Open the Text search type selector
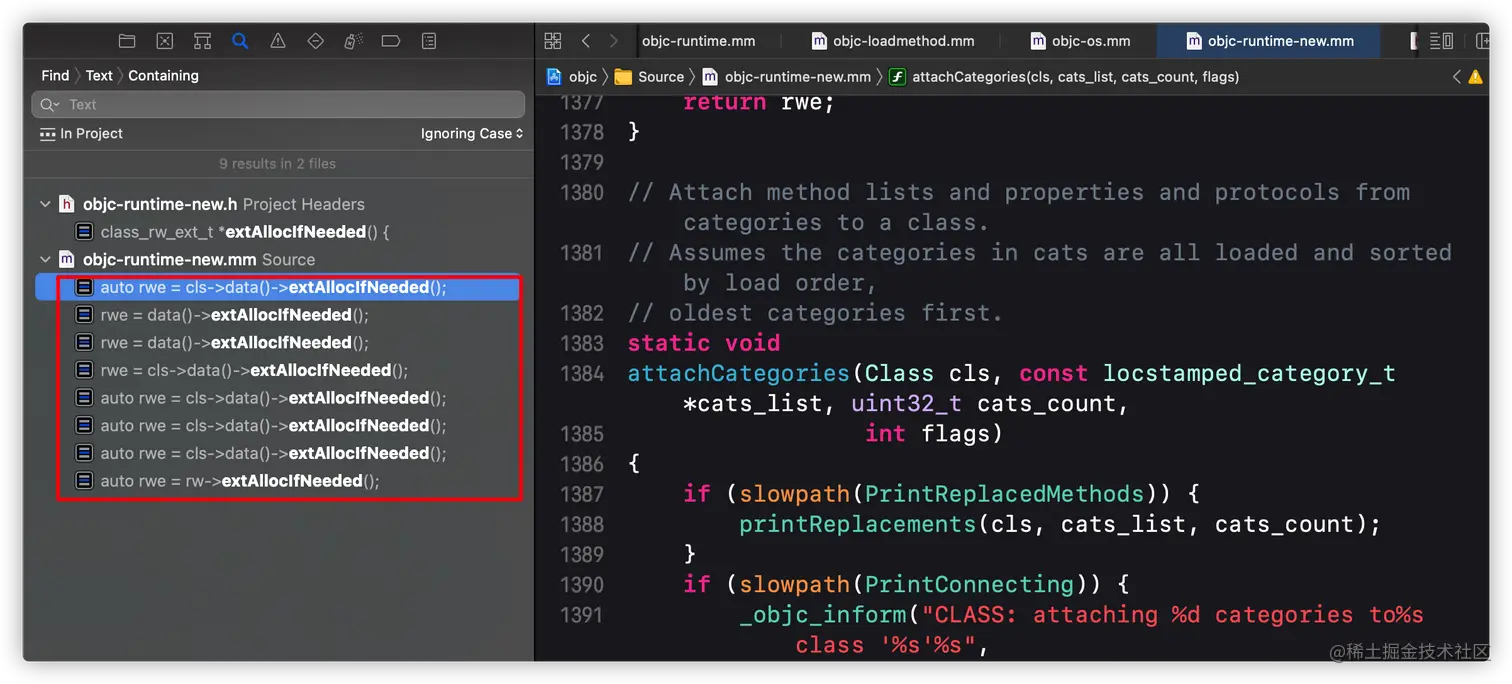1512x684 pixels. click(x=99, y=75)
